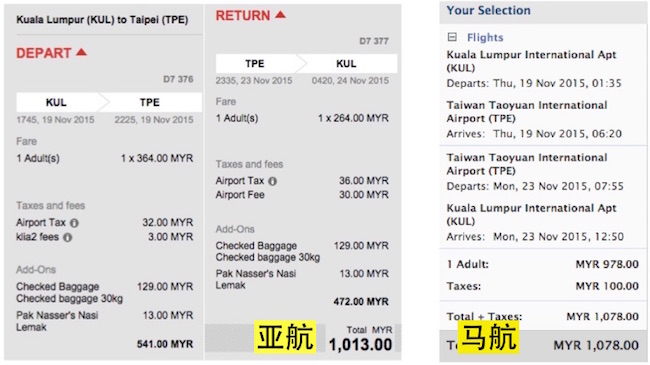Select the TPE origin tab in RETURN
Viewport: 650px width, 365px height.
tap(255, 63)
